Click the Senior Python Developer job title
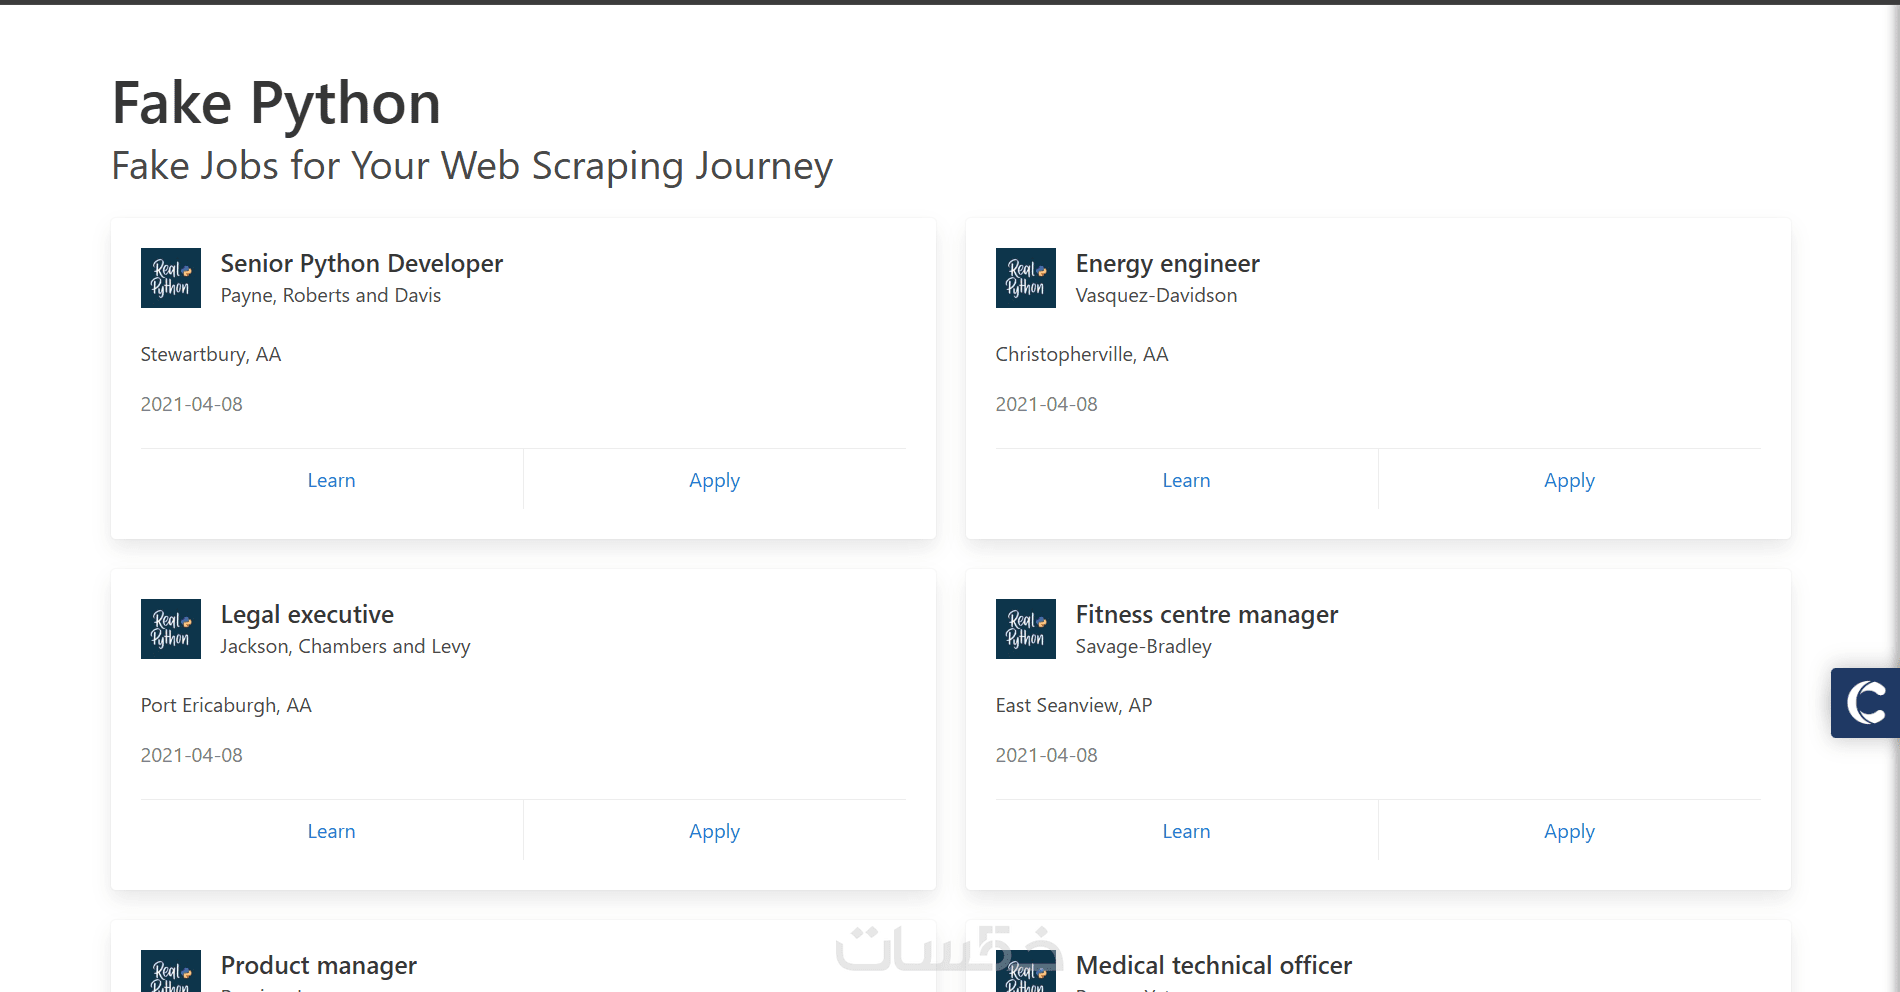The height and width of the screenshot is (992, 1900). 361,264
